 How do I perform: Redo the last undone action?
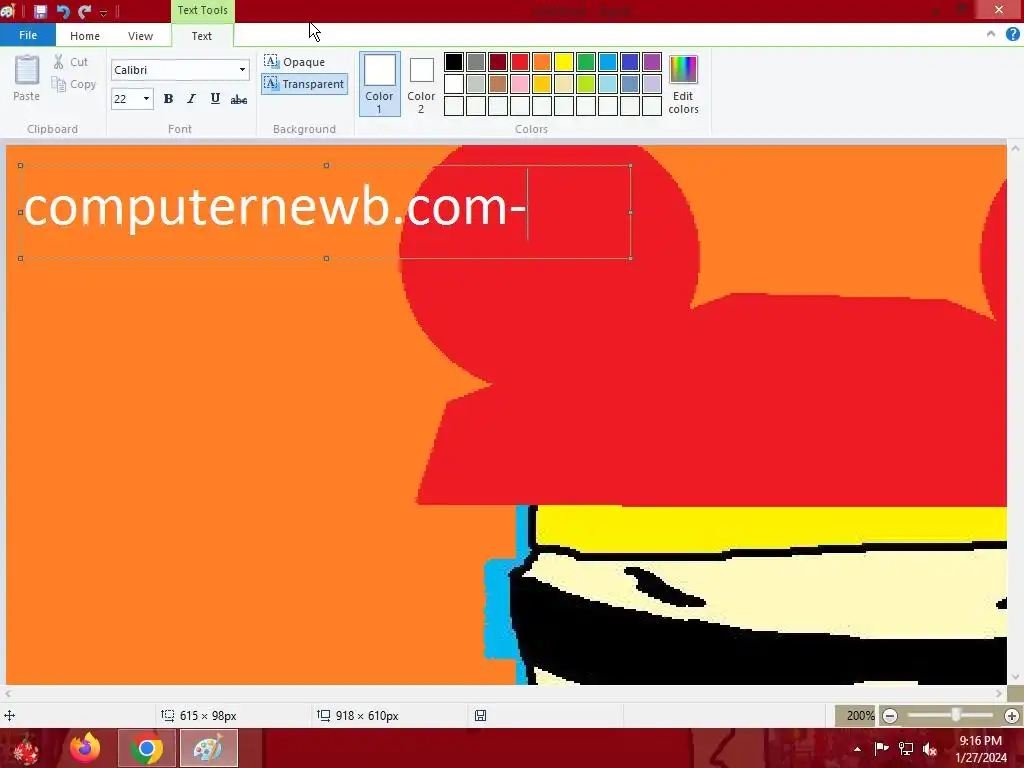(x=84, y=11)
